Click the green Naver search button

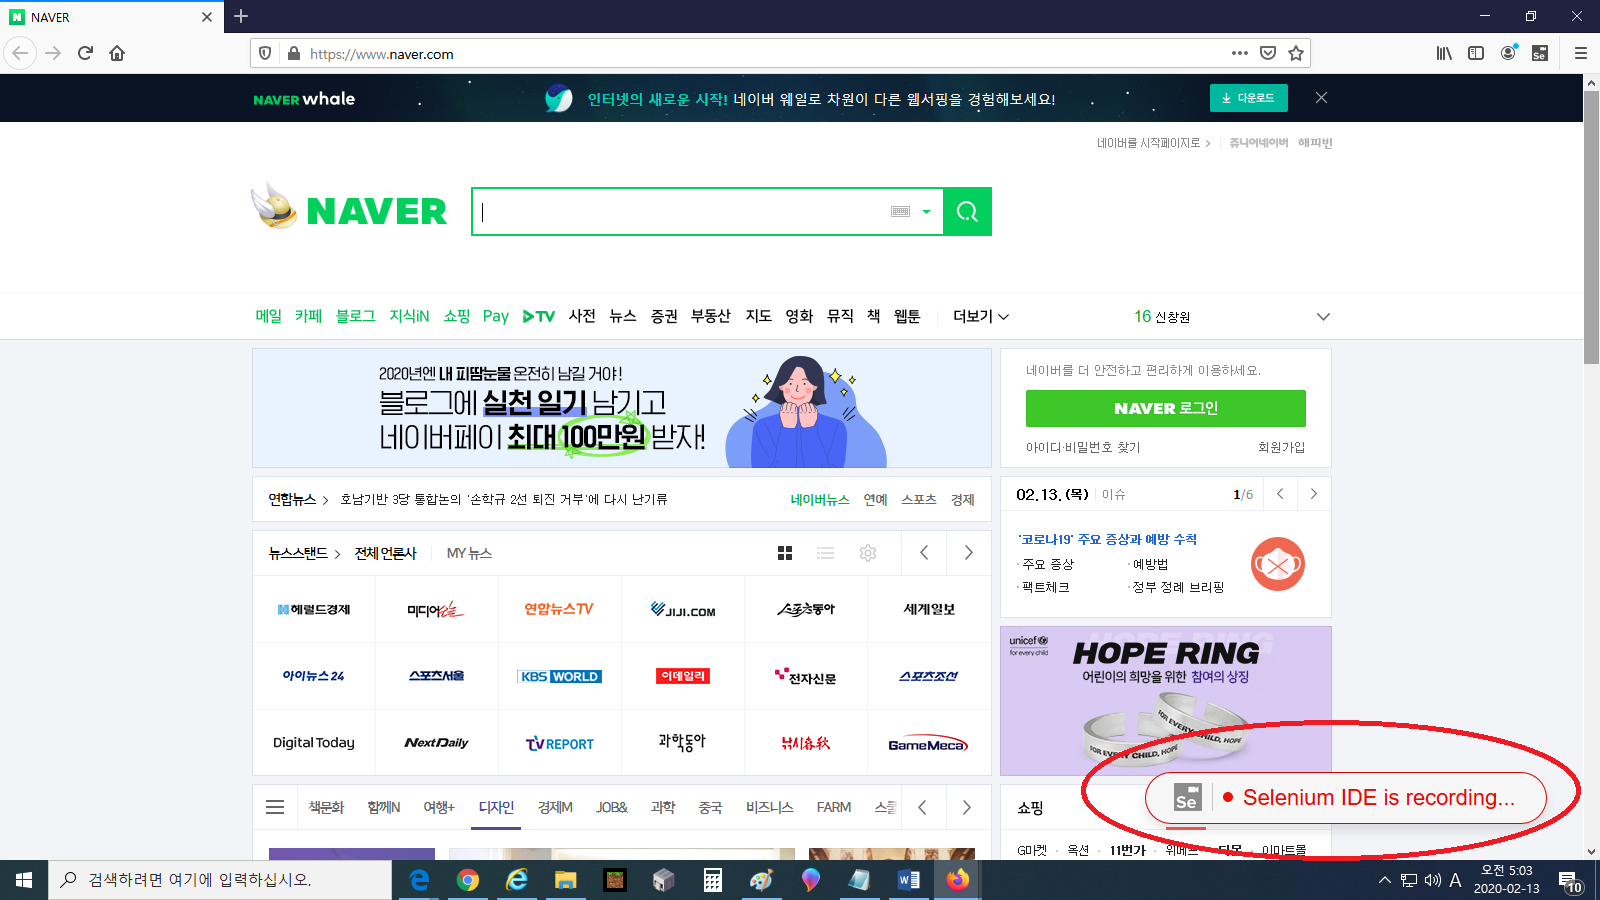pyautogui.click(x=967, y=211)
